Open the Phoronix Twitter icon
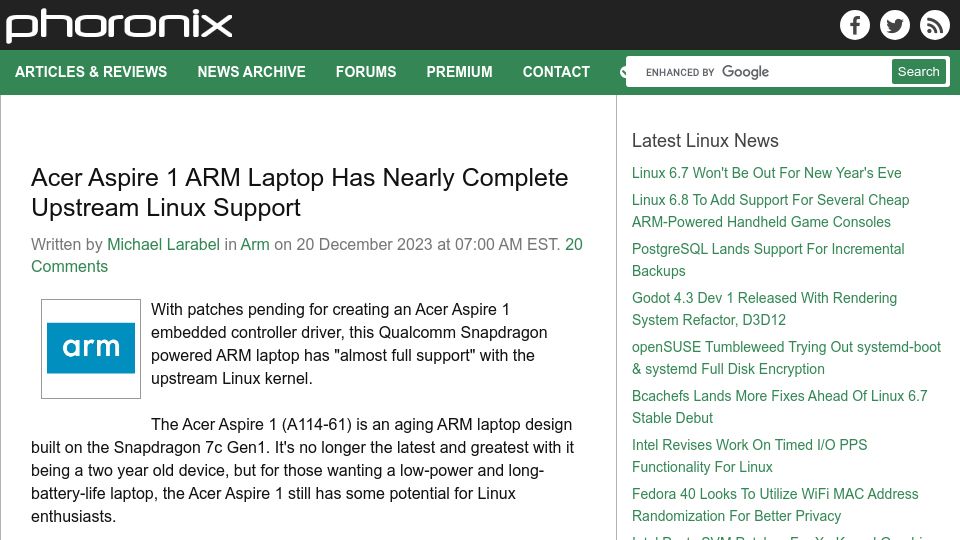 (894, 25)
